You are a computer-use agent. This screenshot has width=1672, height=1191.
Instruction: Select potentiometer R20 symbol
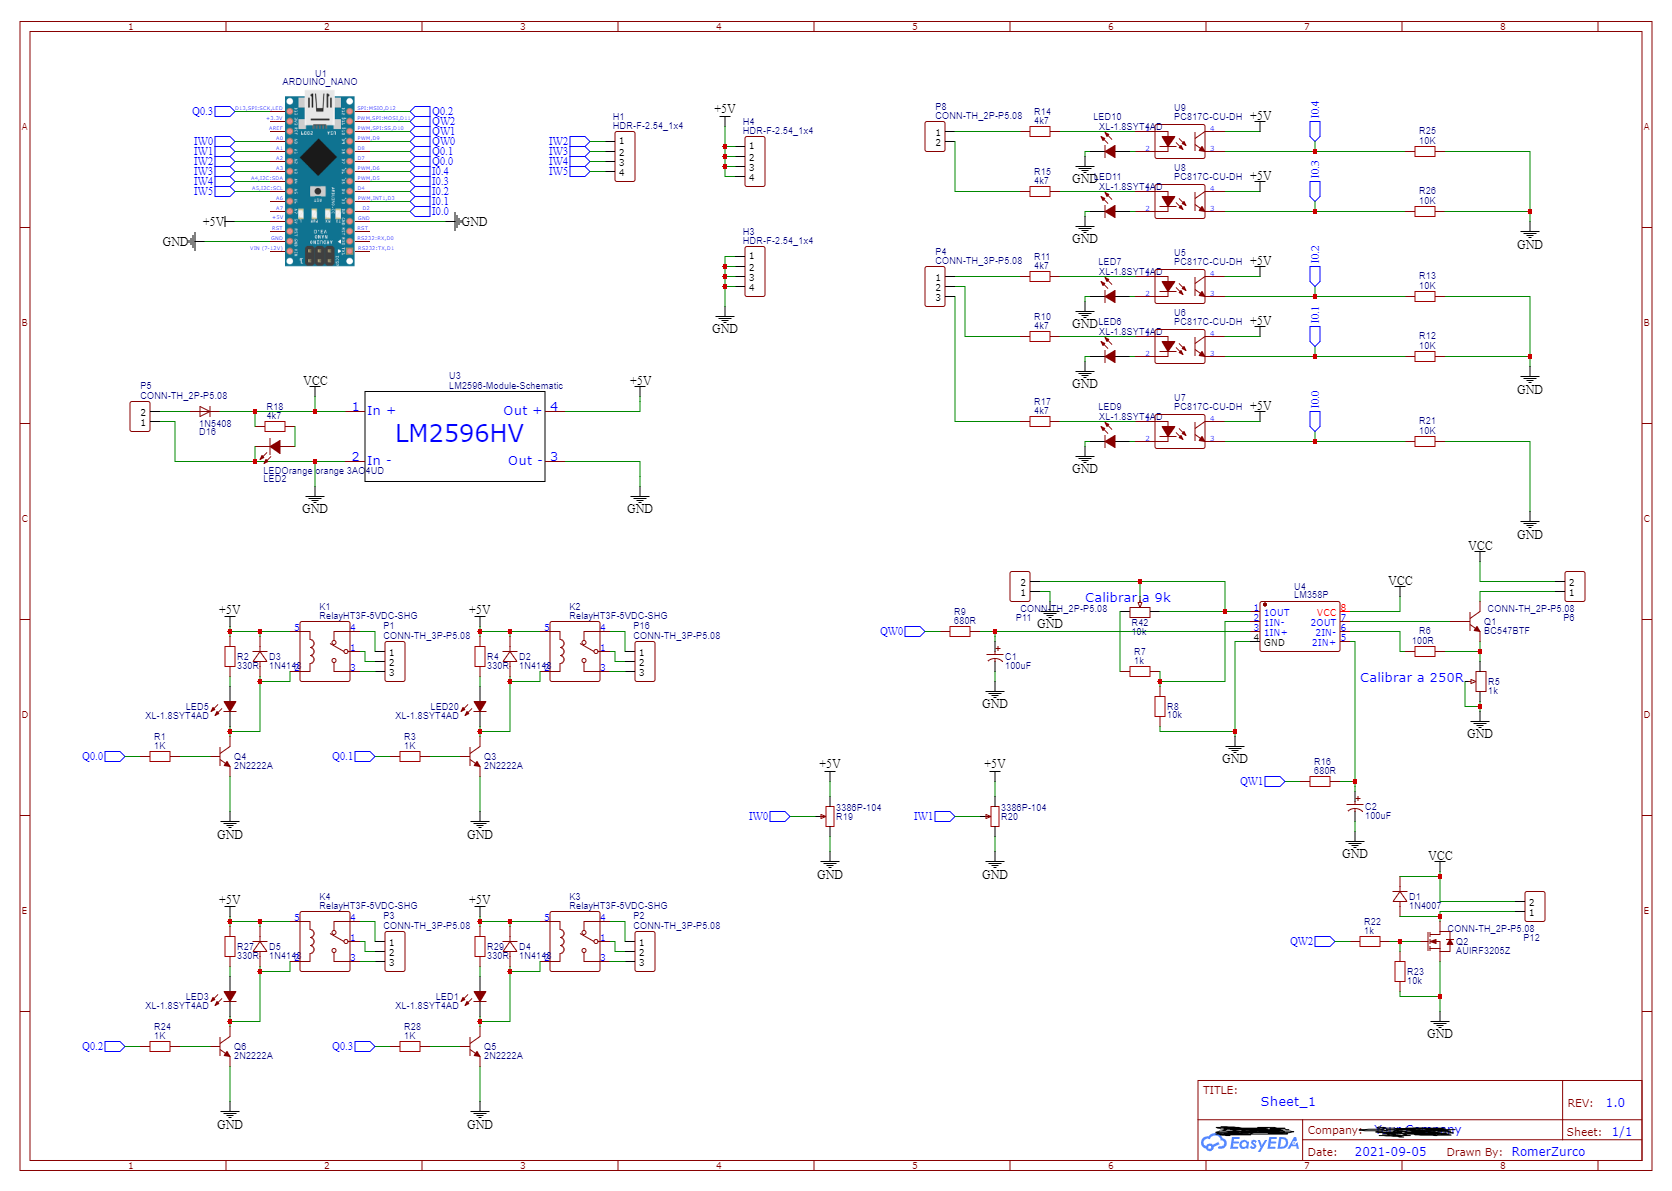click(x=995, y=816)
